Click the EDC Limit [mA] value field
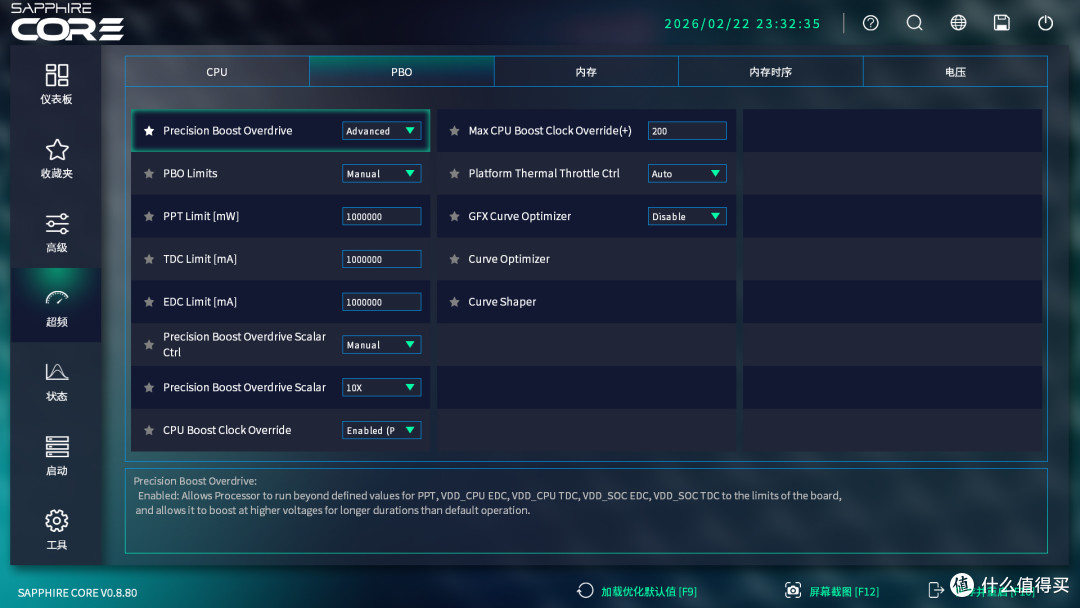1080x608 pixels. pos(382,302)
